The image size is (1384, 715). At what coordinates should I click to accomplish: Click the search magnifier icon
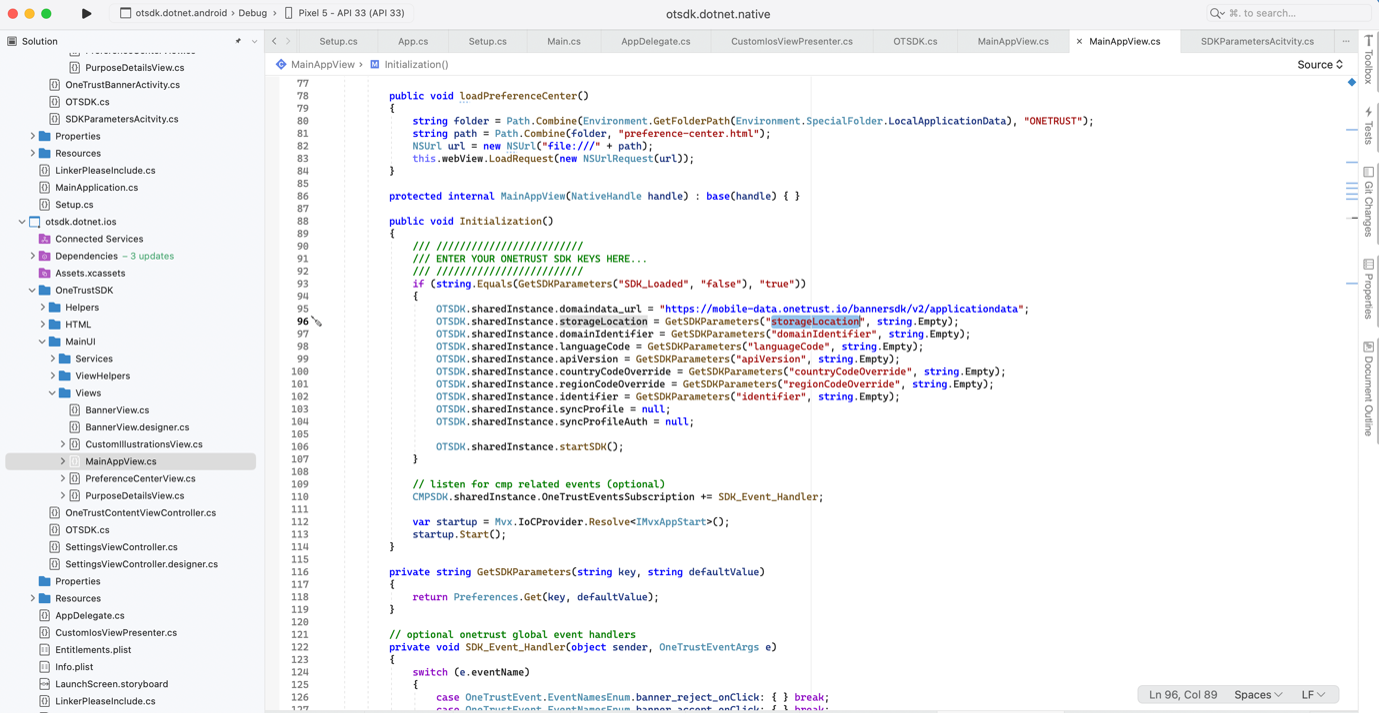tap(1216, 13)
